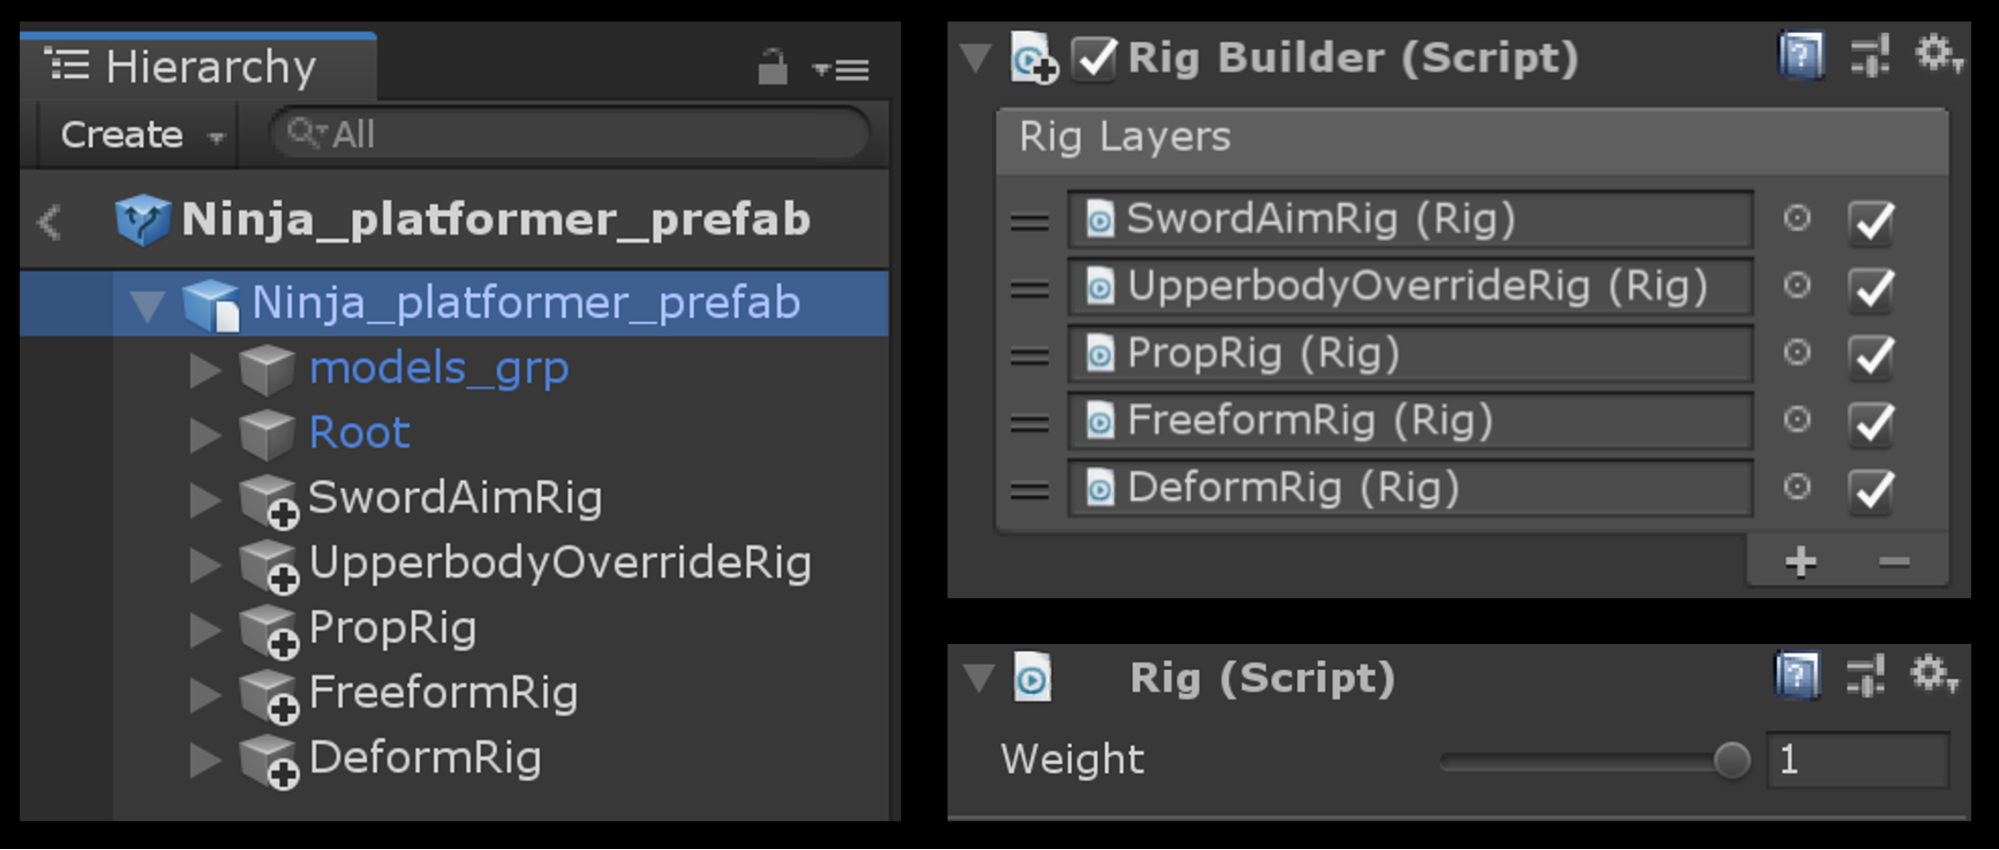Toggle the FreeformRig layer checkbox
Viewport: 1999px width, 850px height.
pos(1871,422)
